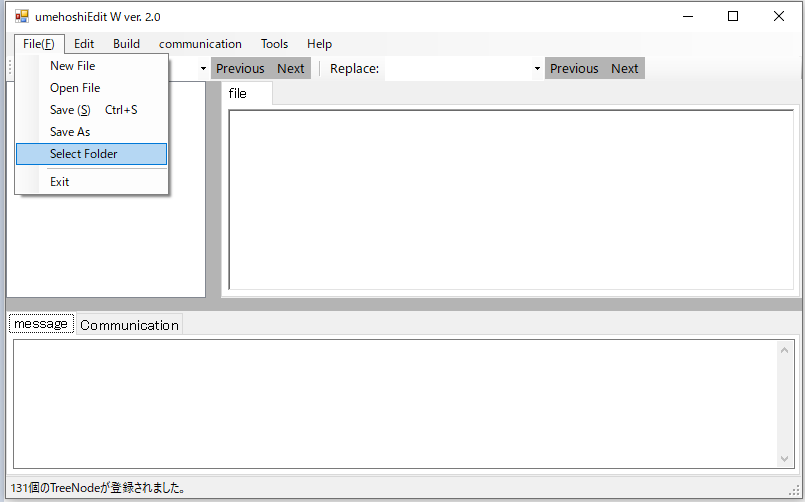Select Open File menu entry
Screen dimensions: 805x502
click(75, 88)
